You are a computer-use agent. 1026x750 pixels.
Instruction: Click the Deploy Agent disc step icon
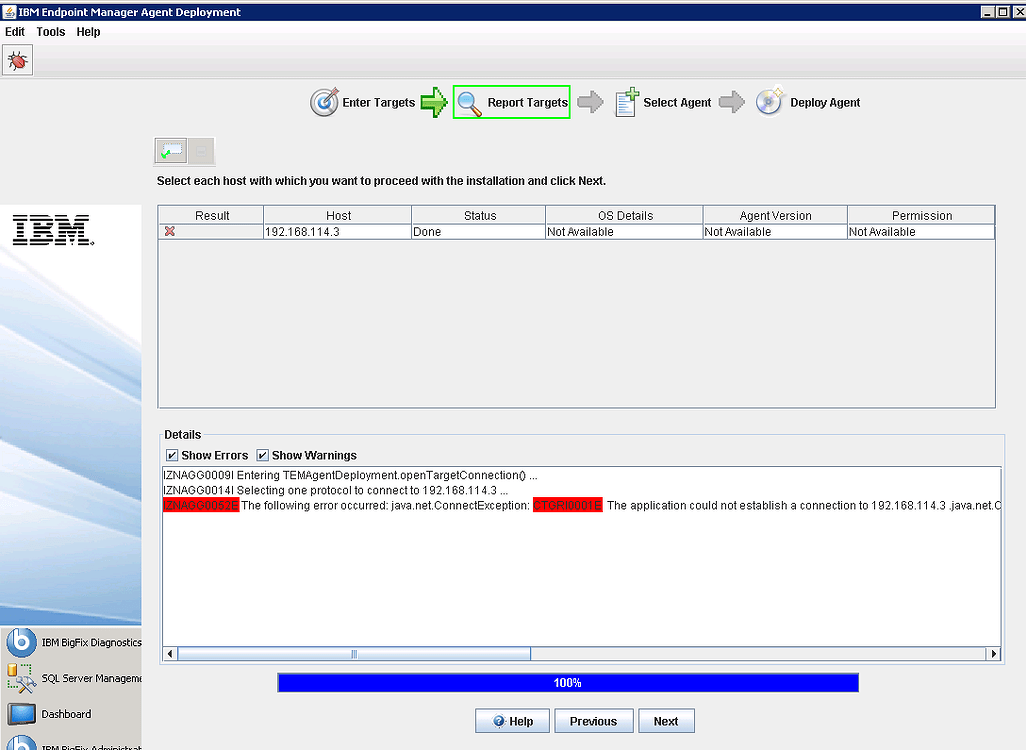769,102
